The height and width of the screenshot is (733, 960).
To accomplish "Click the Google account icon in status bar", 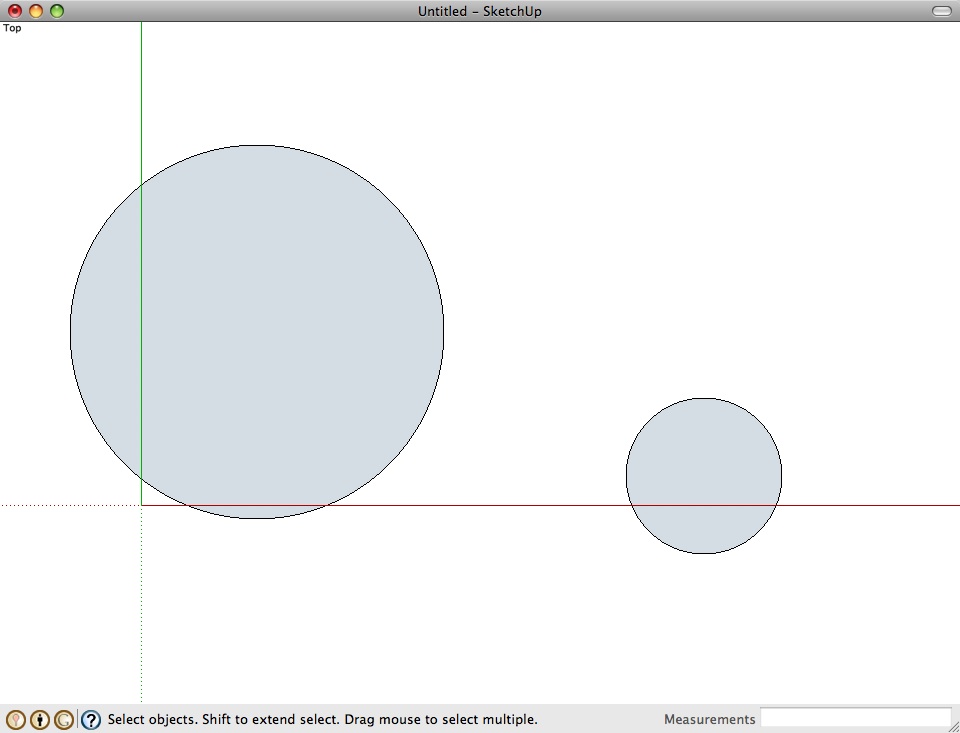I will [x=63, y=719].
